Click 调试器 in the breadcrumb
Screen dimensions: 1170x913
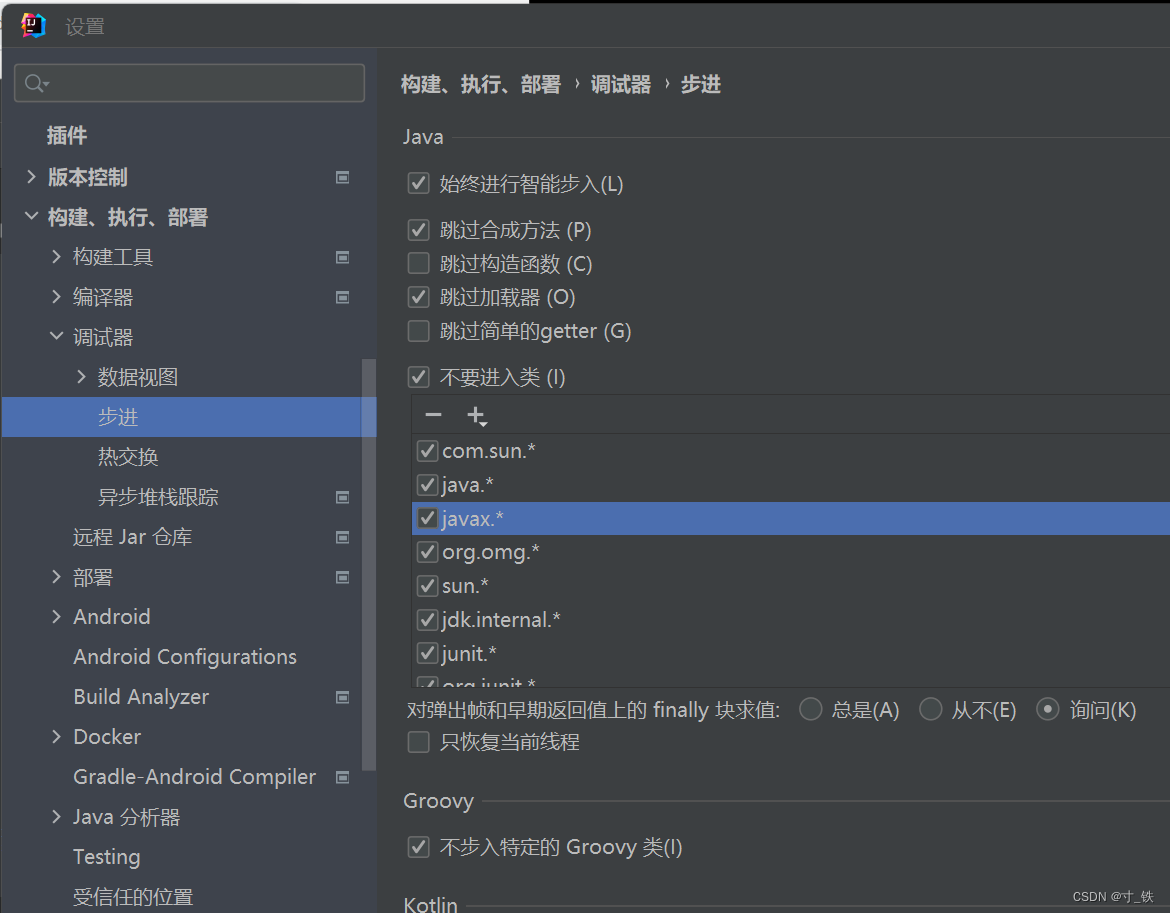point(621,84)
